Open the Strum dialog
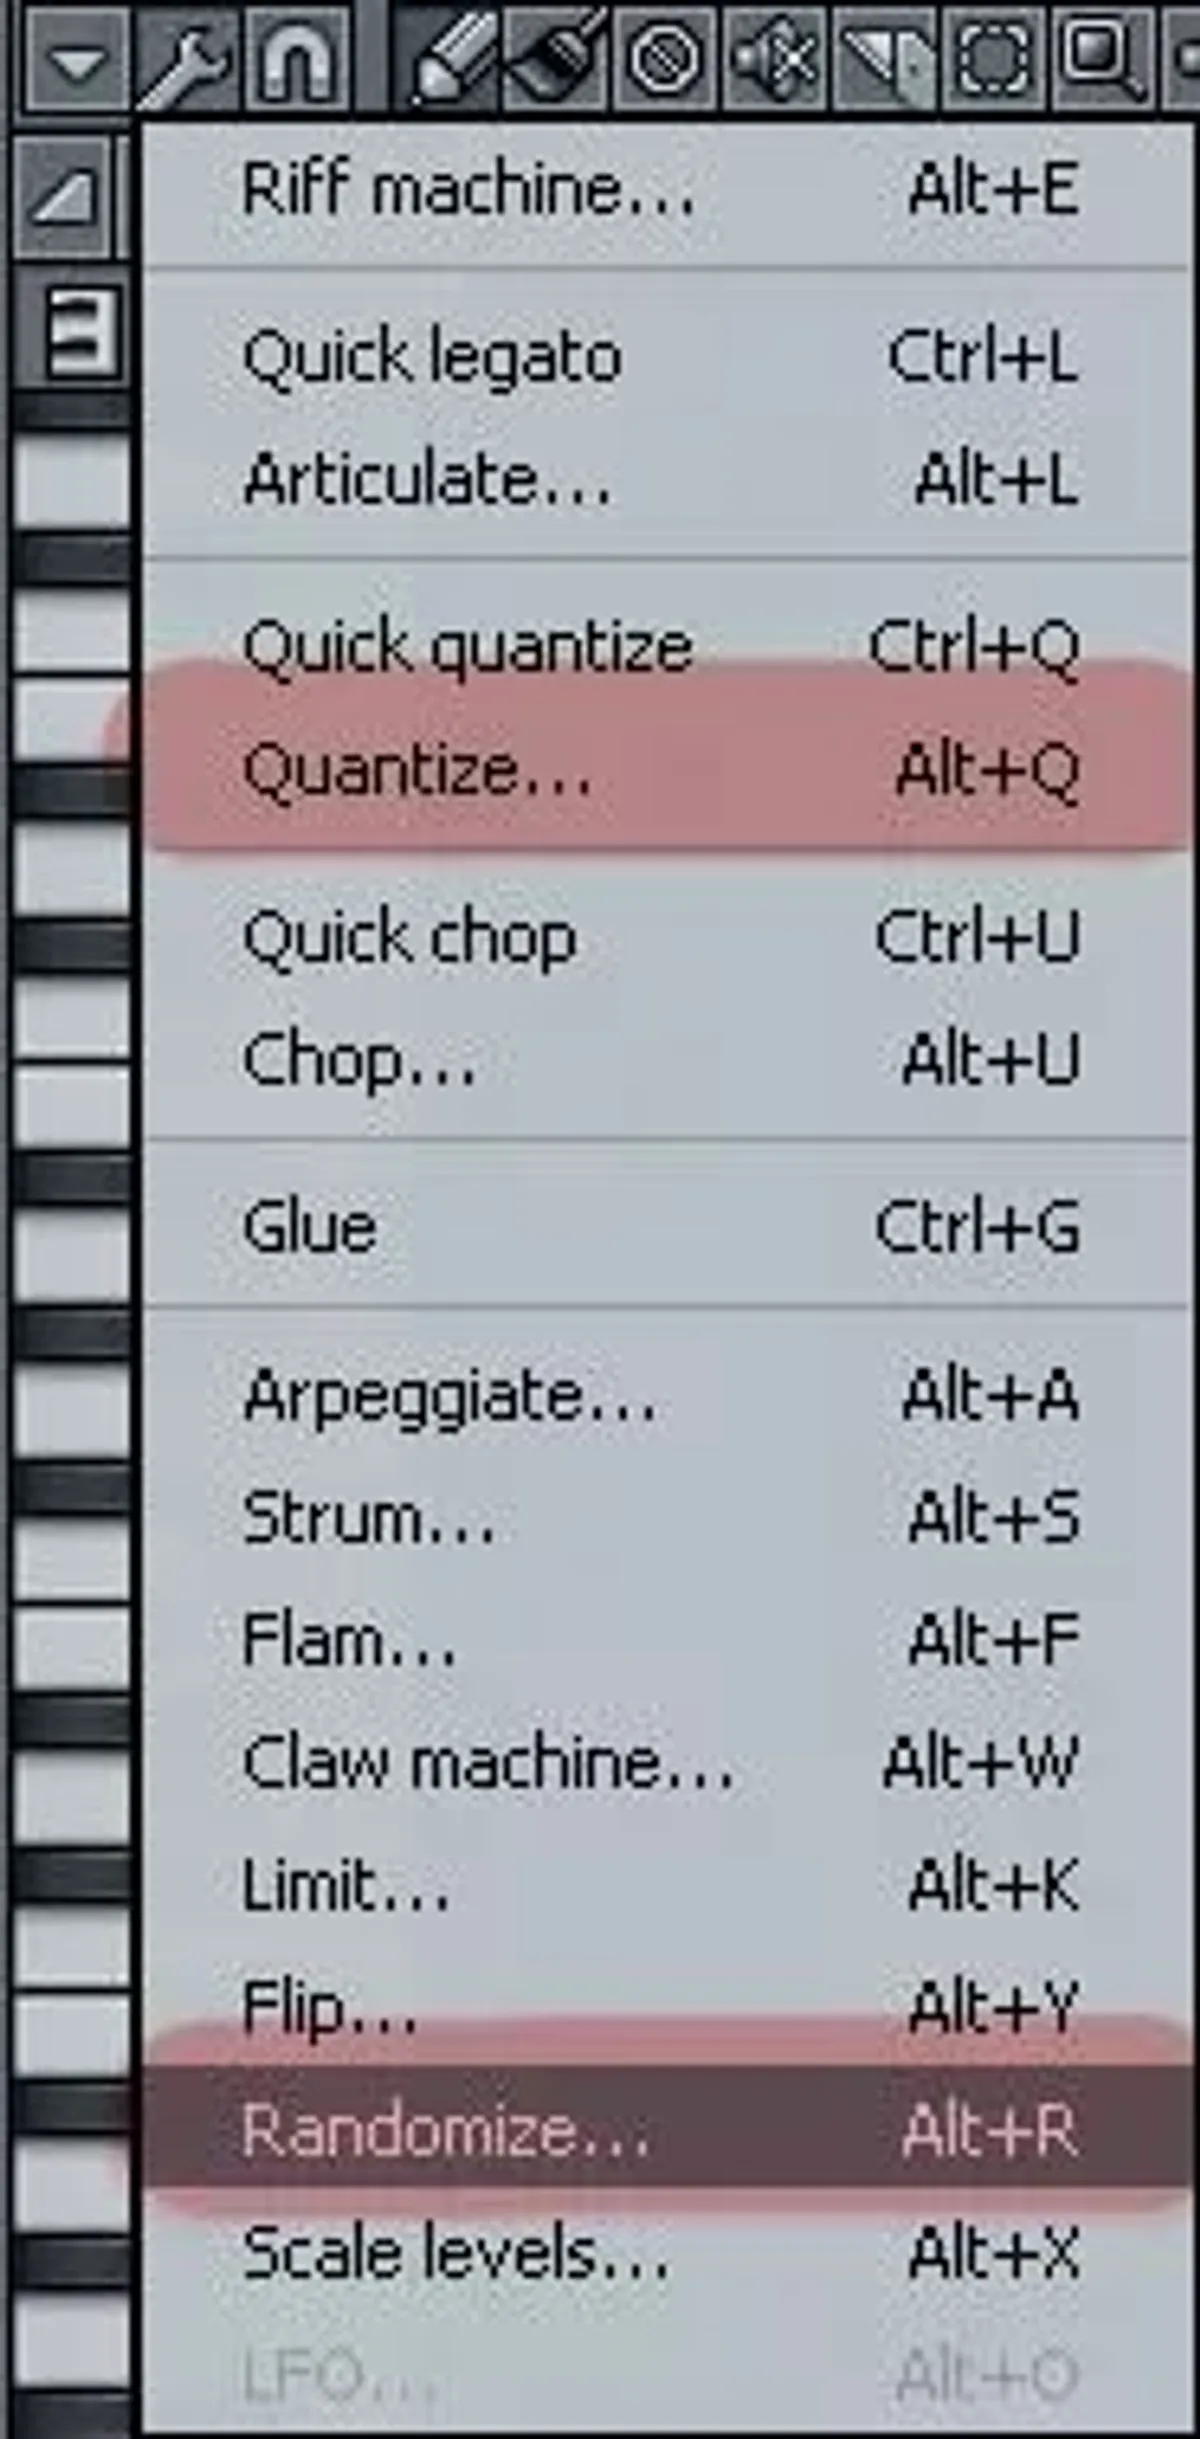 370,1521
